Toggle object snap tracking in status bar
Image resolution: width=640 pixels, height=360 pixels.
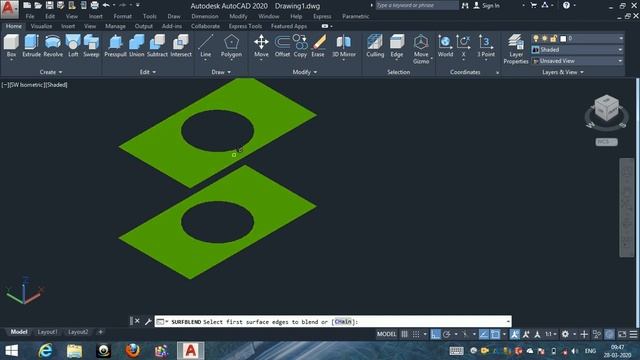coord(484,334)
